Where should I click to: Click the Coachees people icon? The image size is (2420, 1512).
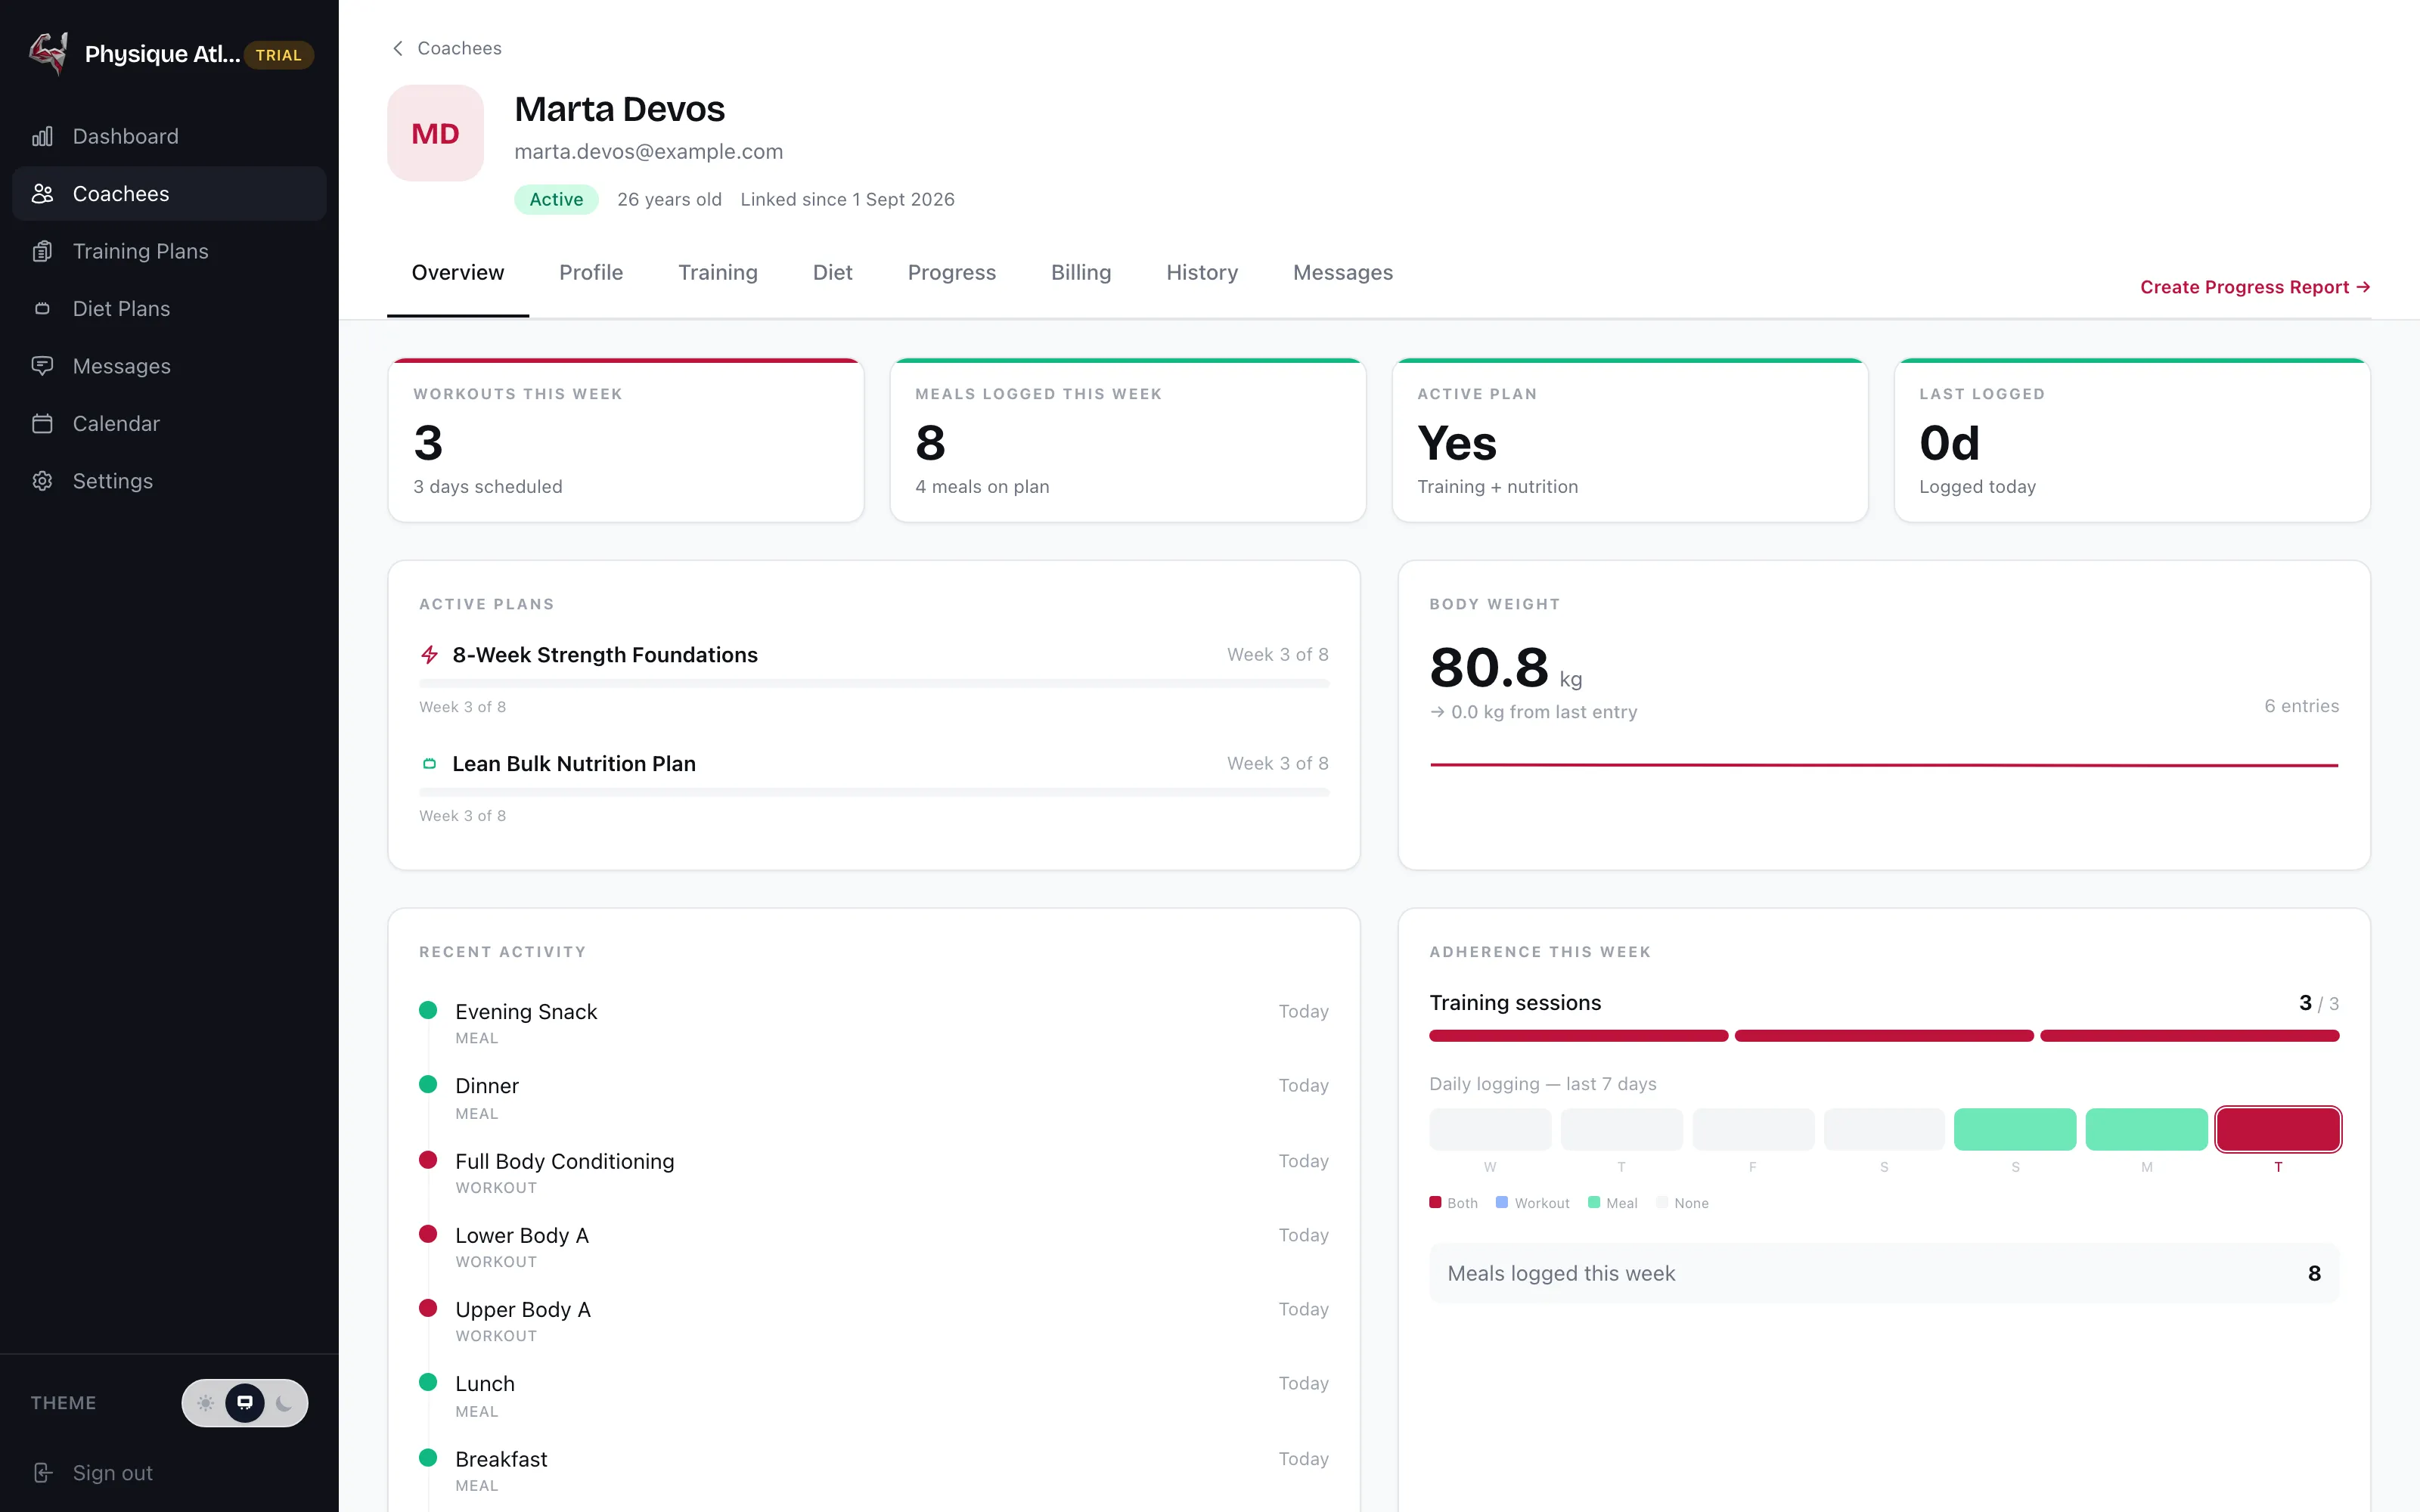(x=42, y=194)
